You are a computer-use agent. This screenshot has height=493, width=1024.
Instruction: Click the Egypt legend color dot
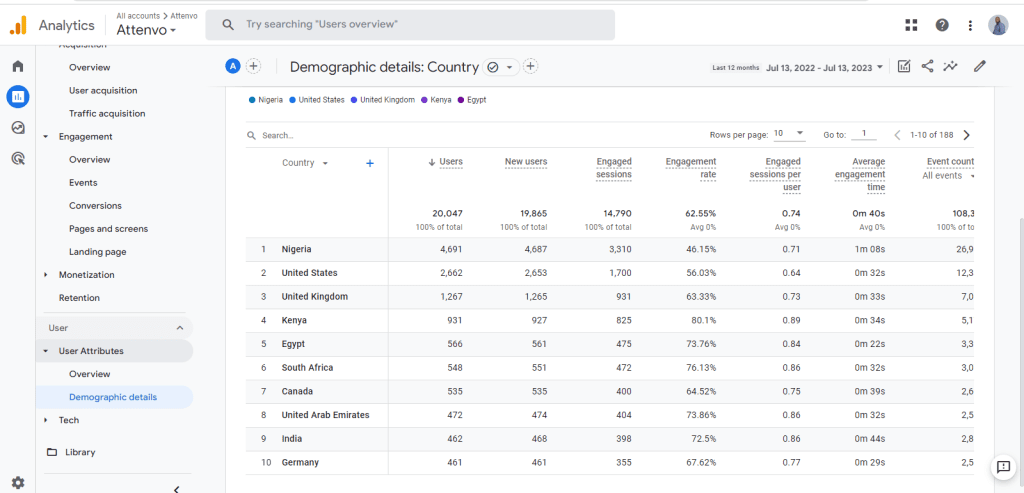click(460, 100)
